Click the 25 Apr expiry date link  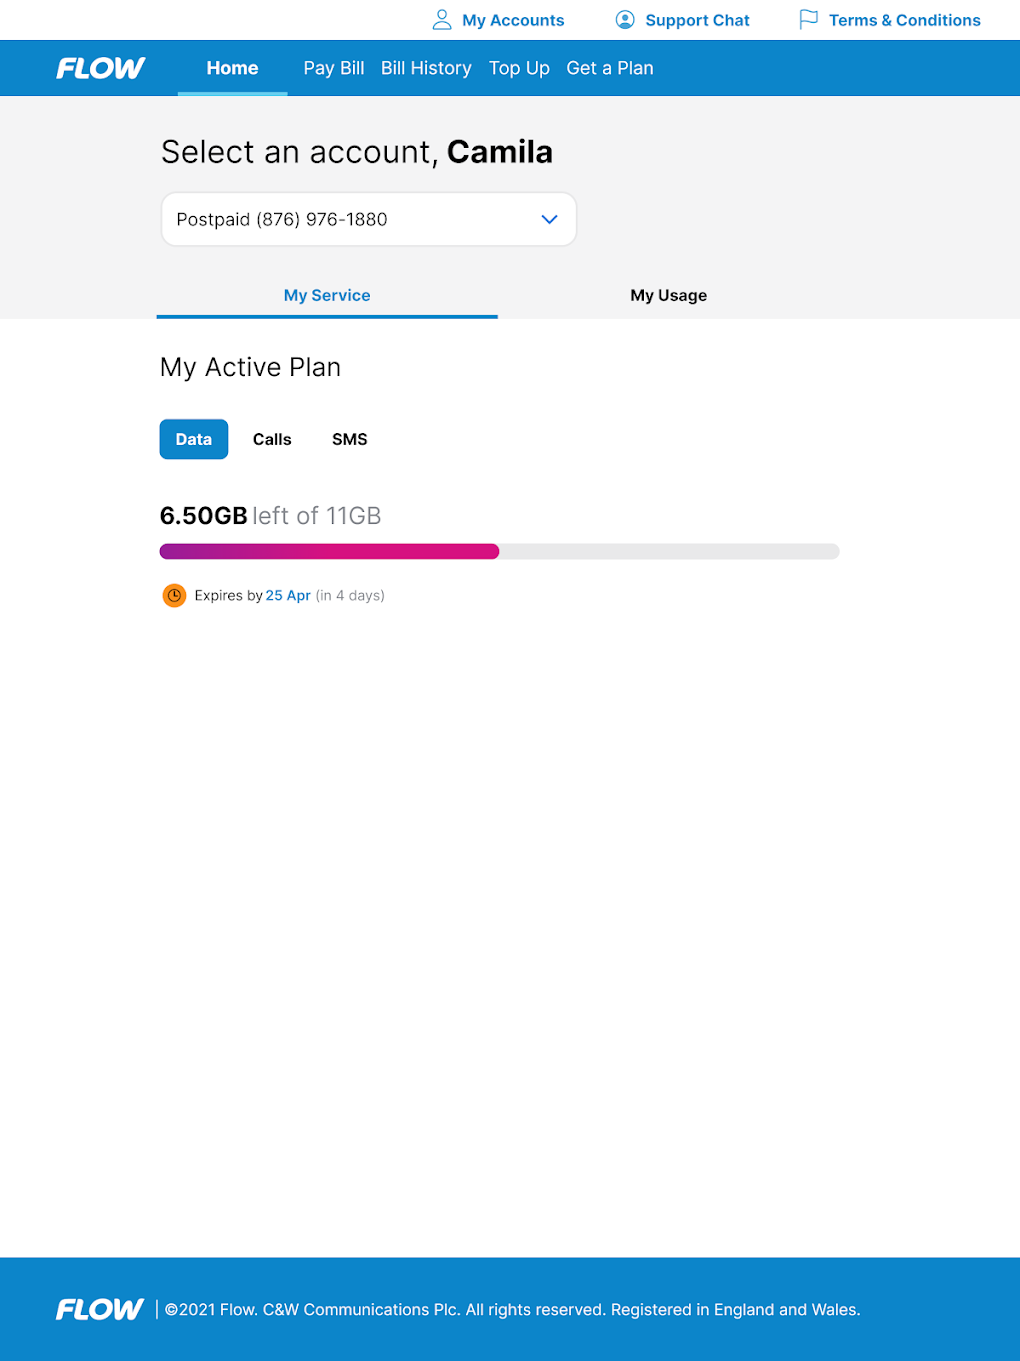(x=288, y=595)
